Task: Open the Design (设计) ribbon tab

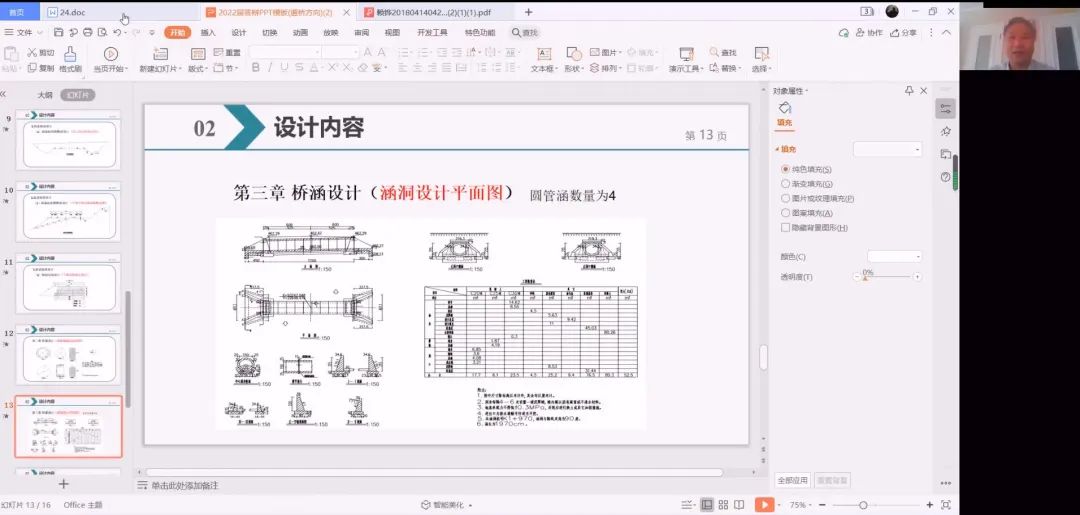Action: pos(238,32)
